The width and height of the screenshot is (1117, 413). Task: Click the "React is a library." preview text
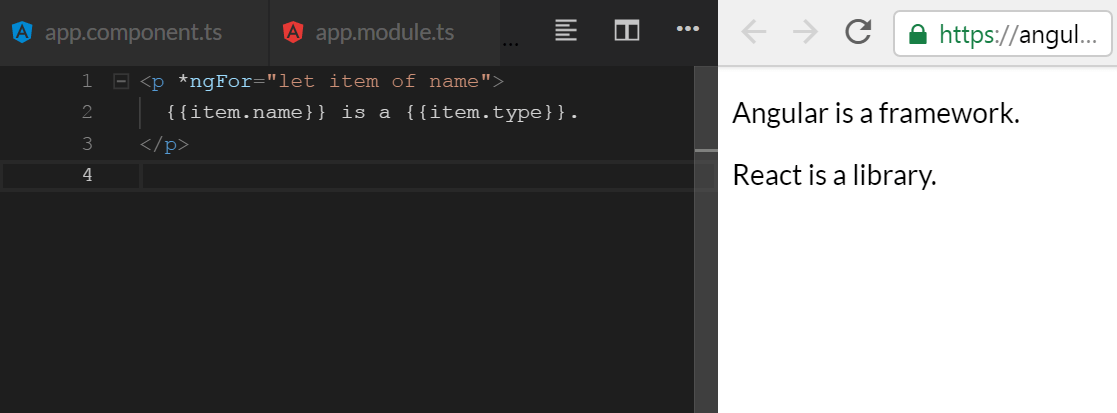point(834,175)
